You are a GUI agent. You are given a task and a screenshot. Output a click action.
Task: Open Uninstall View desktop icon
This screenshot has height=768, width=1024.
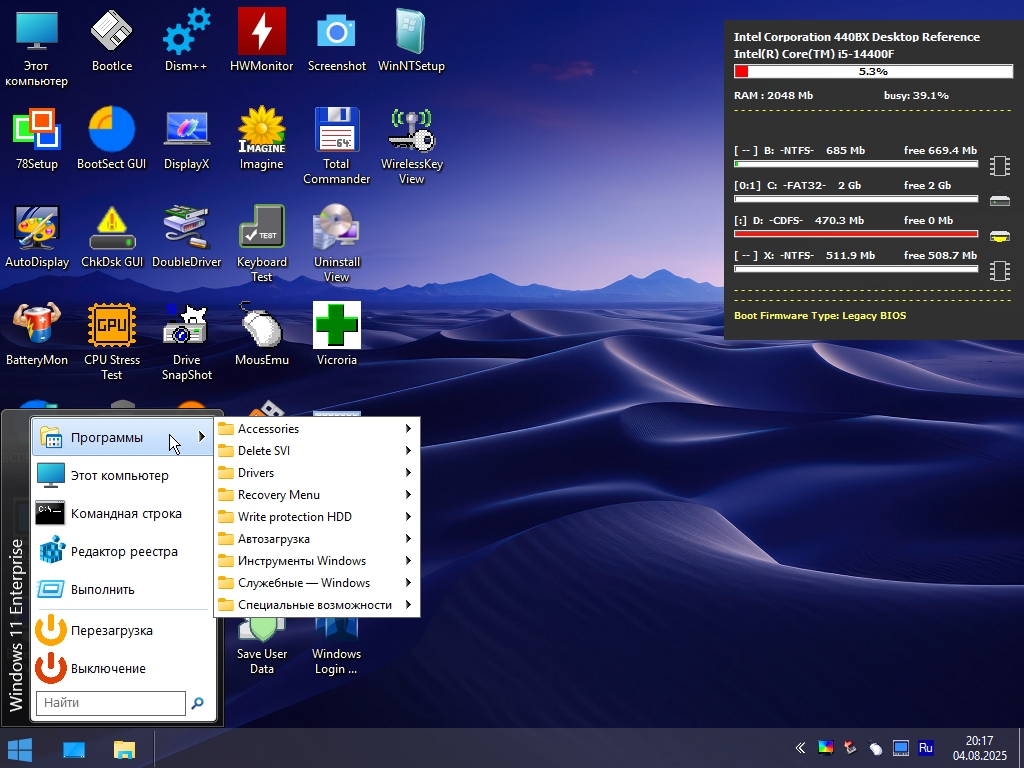(x=336, y=243)
